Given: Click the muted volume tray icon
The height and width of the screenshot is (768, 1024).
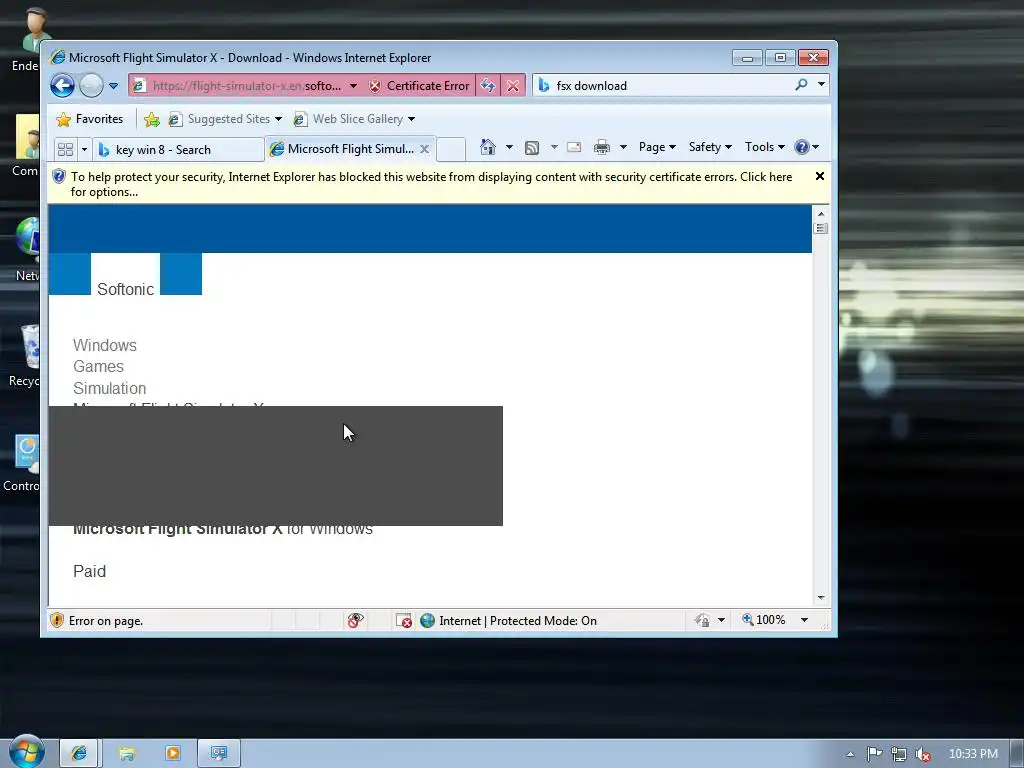Looking at the screenshot, I should tap(923, 755).
